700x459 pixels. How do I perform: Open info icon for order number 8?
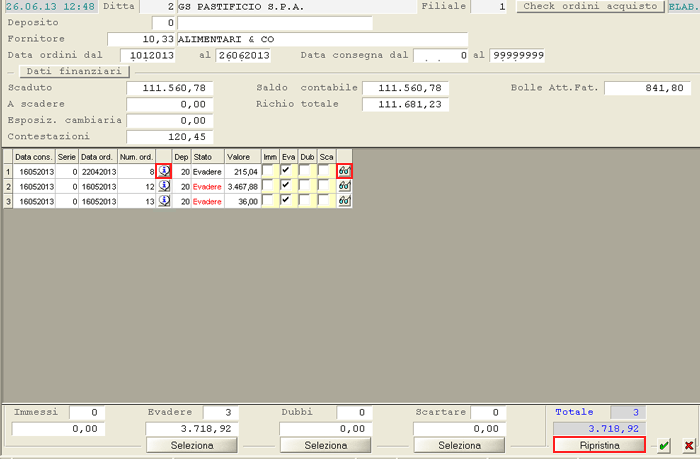click(x=164, y=171)
